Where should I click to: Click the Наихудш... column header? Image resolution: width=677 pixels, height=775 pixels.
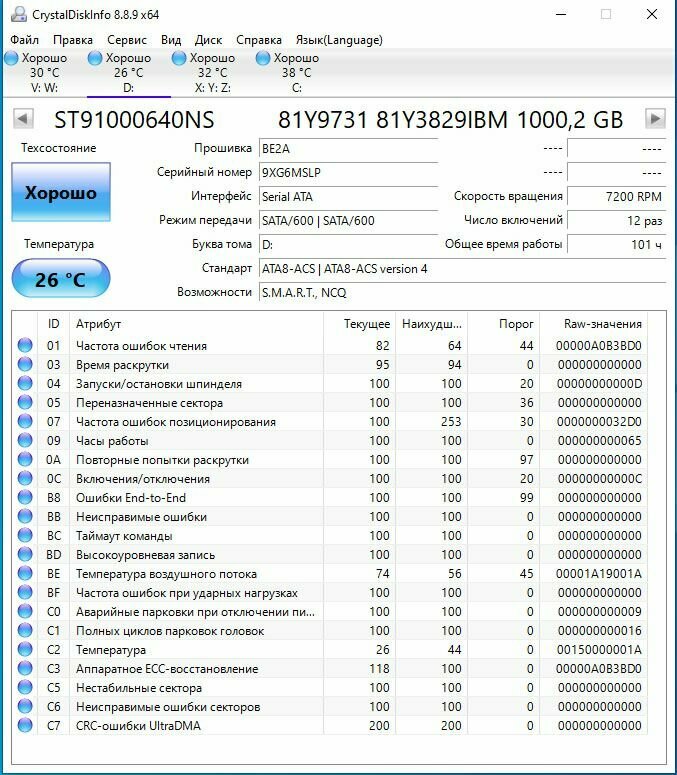[431, 324]
